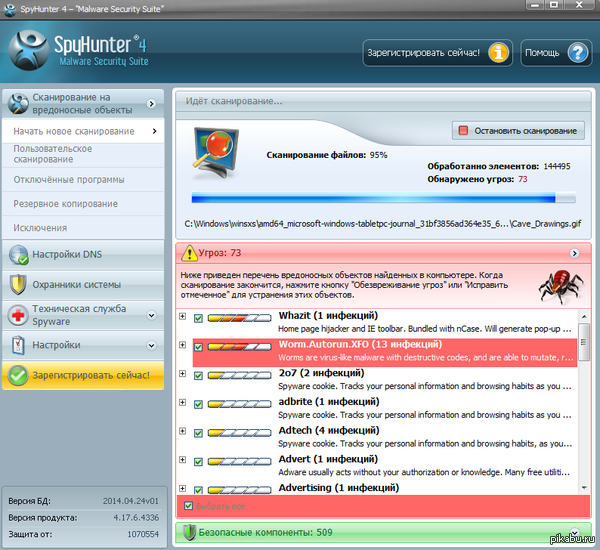Click SpyHunter app icon in title bar

[10, 9]
